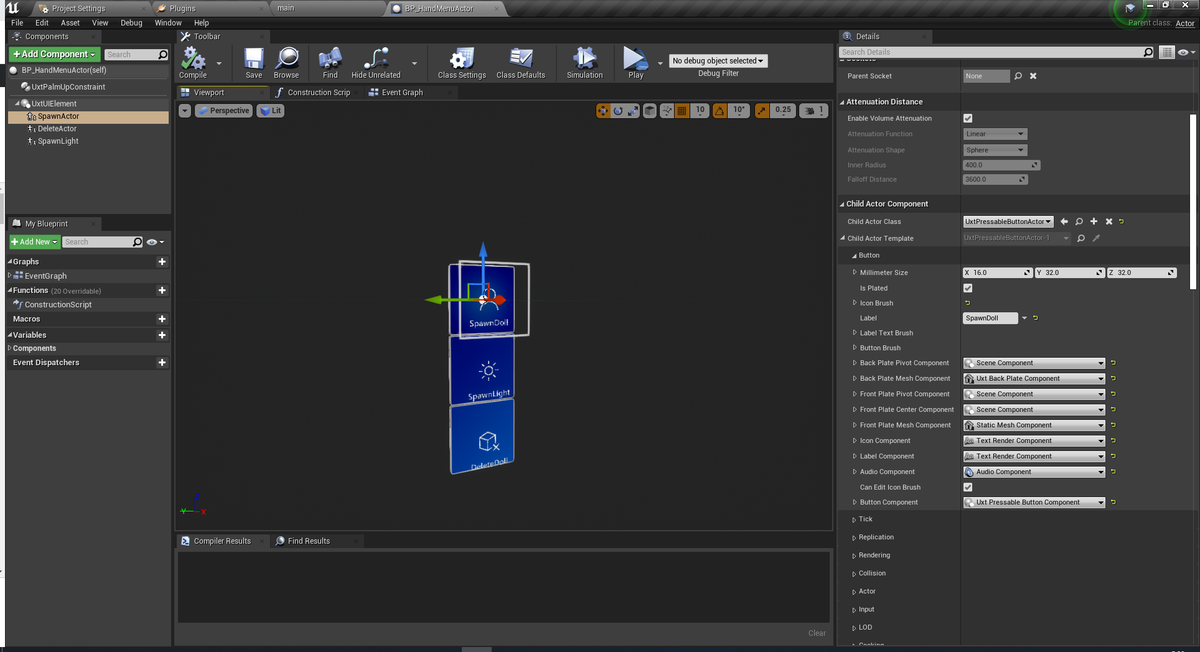Open the debug object filter dropdown
The height and width of the screenshot is (652, 1200).
point(718,61)
